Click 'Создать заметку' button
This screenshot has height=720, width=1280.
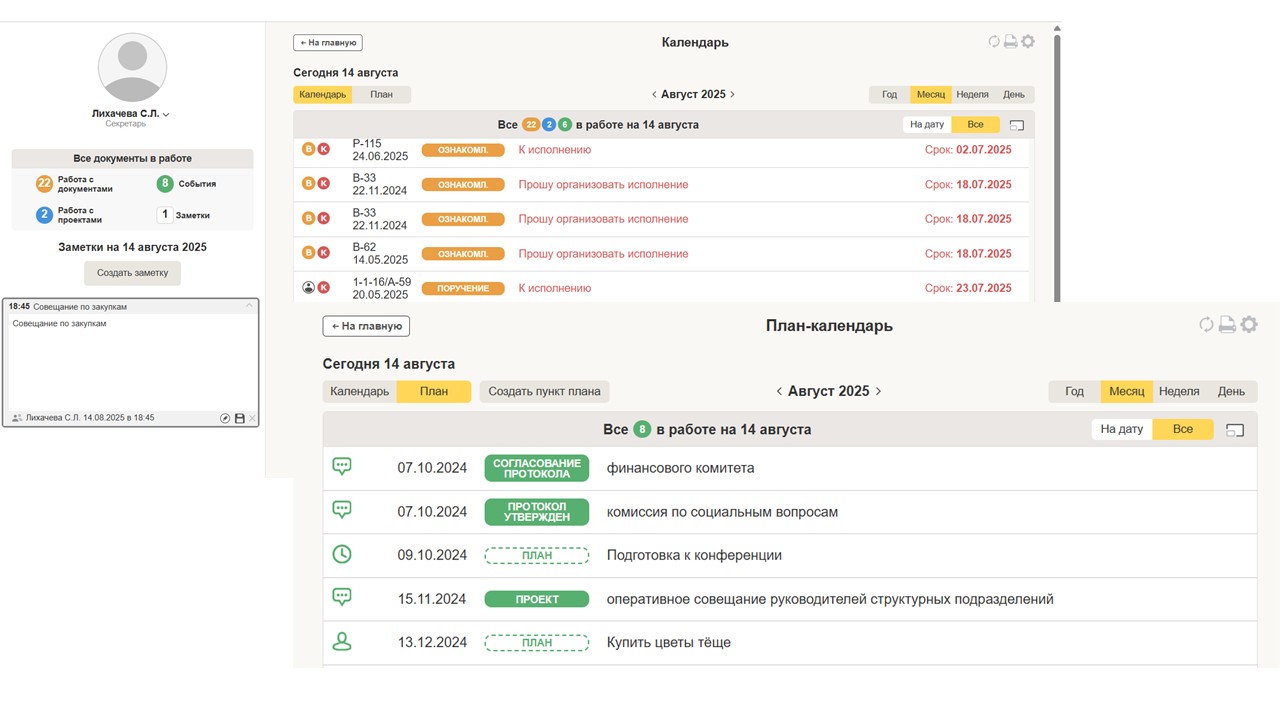(132, 273)
